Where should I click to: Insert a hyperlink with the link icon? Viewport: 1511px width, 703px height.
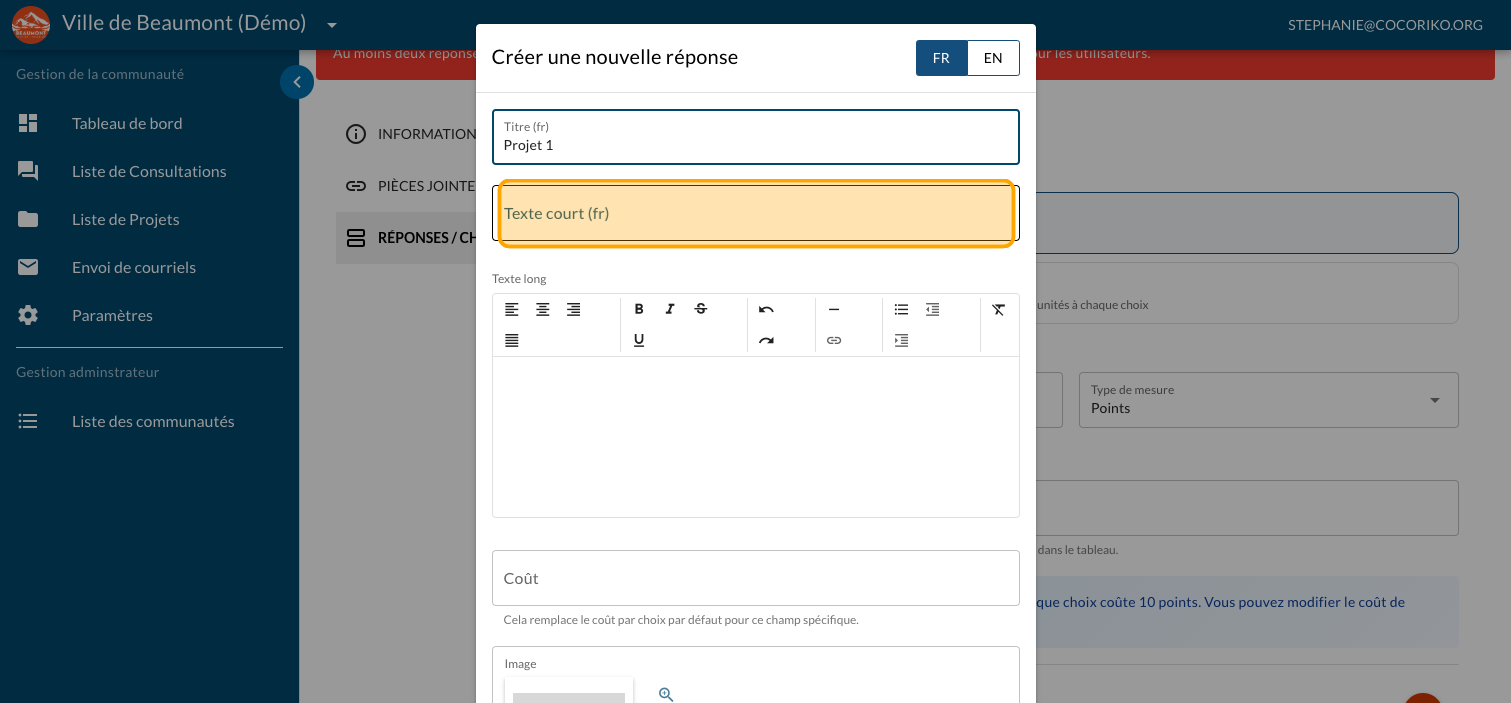[x=834, y=340]
